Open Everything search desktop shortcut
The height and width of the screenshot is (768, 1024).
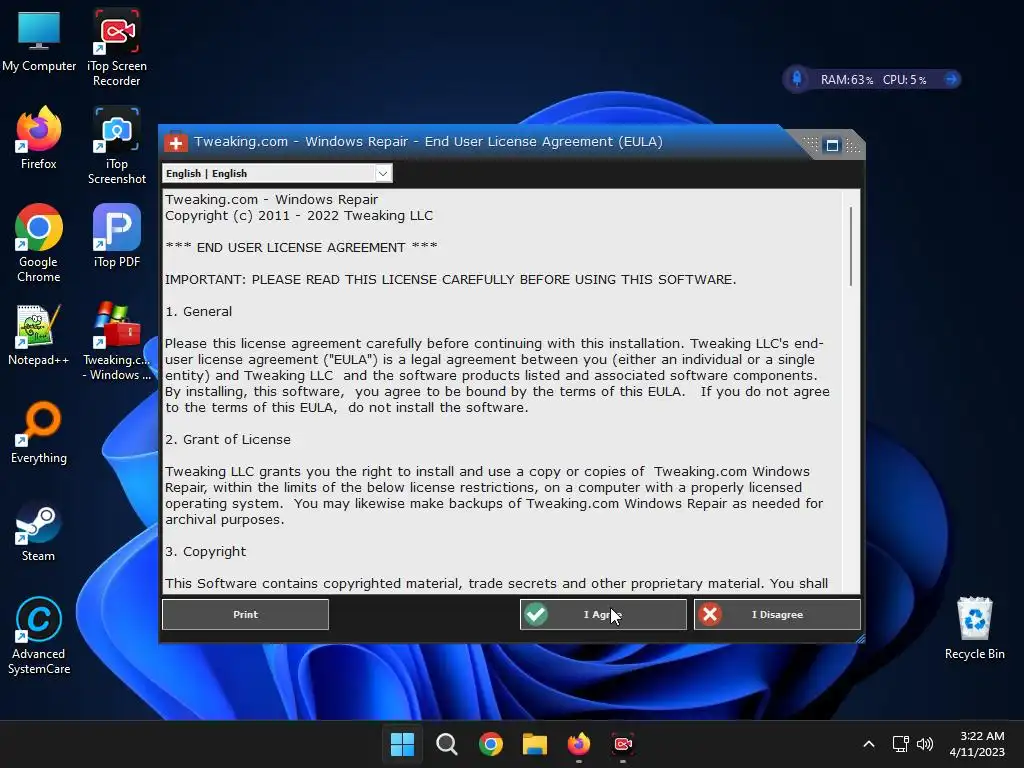[39, 432]
